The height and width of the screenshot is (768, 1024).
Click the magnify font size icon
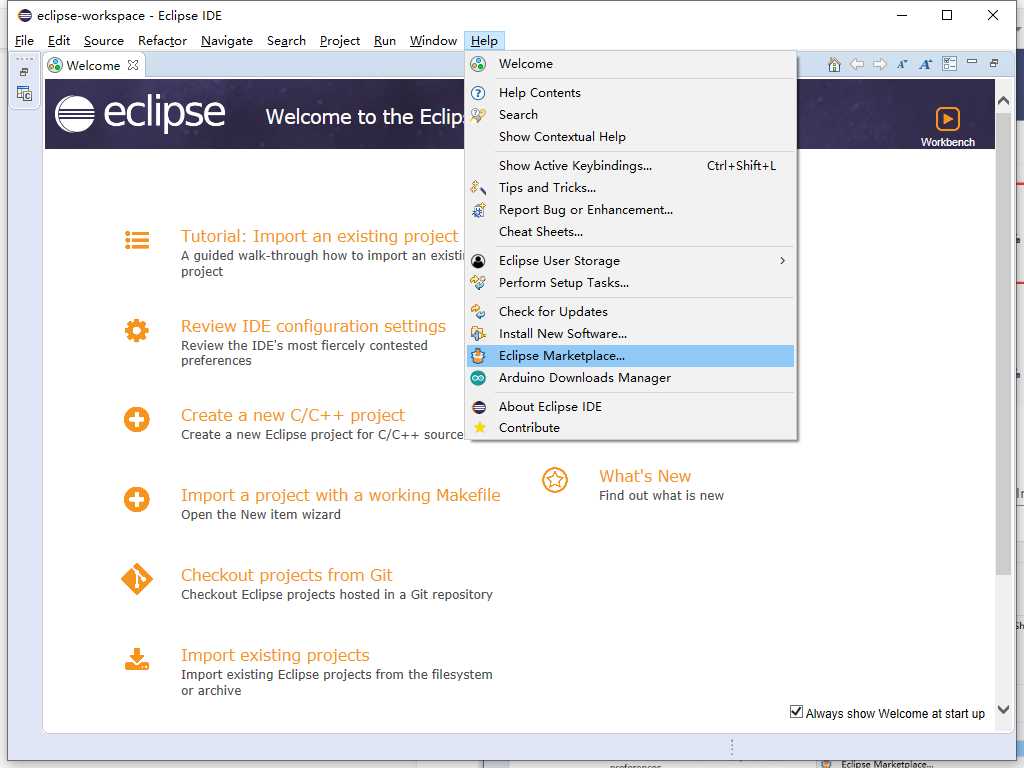[925, 64]
